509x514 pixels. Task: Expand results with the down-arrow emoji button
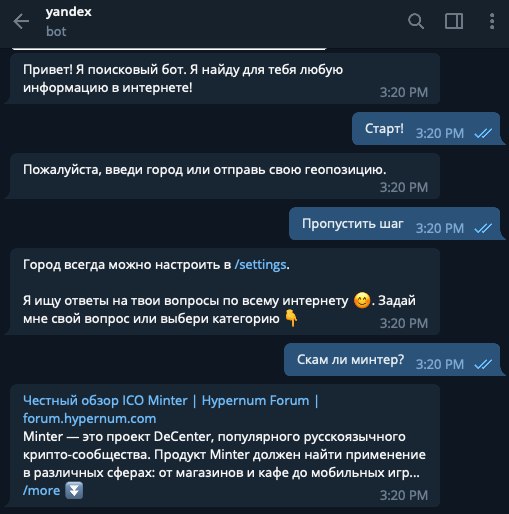(74, 491)
